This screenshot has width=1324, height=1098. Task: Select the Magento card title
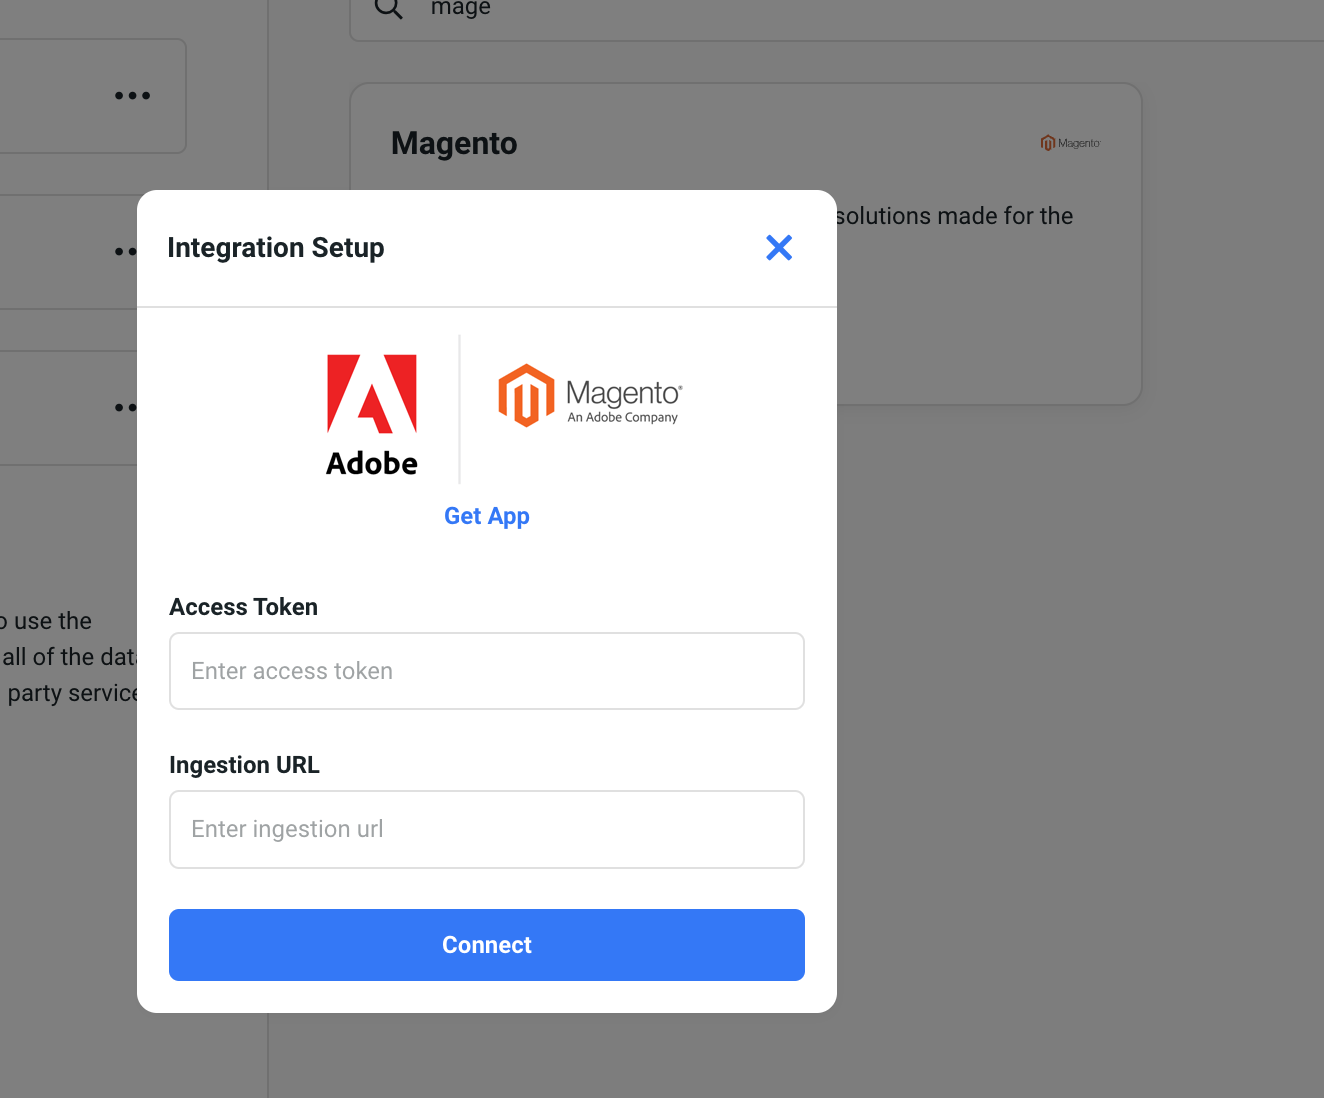[x=454, y=144]
